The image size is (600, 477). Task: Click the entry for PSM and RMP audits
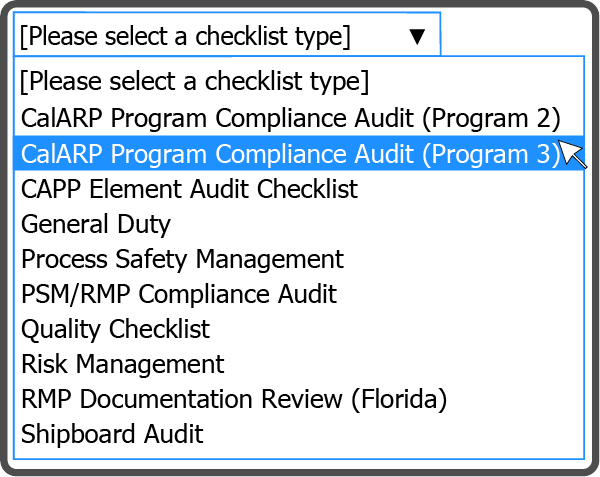pos(179,294)
